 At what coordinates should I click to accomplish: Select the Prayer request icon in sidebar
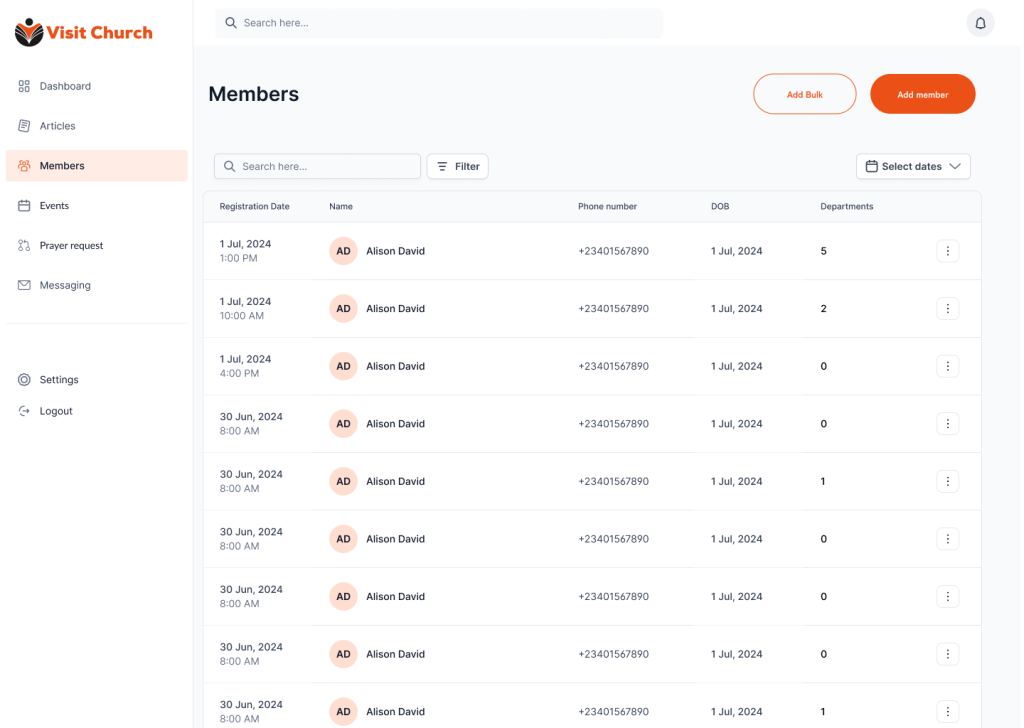point(24,246)
